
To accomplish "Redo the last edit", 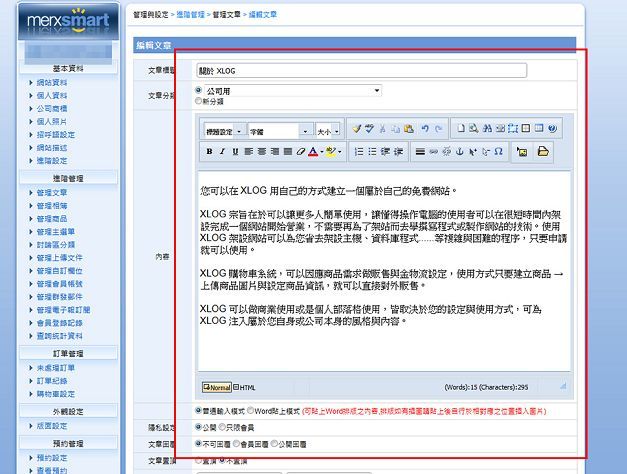I will 438,129.
